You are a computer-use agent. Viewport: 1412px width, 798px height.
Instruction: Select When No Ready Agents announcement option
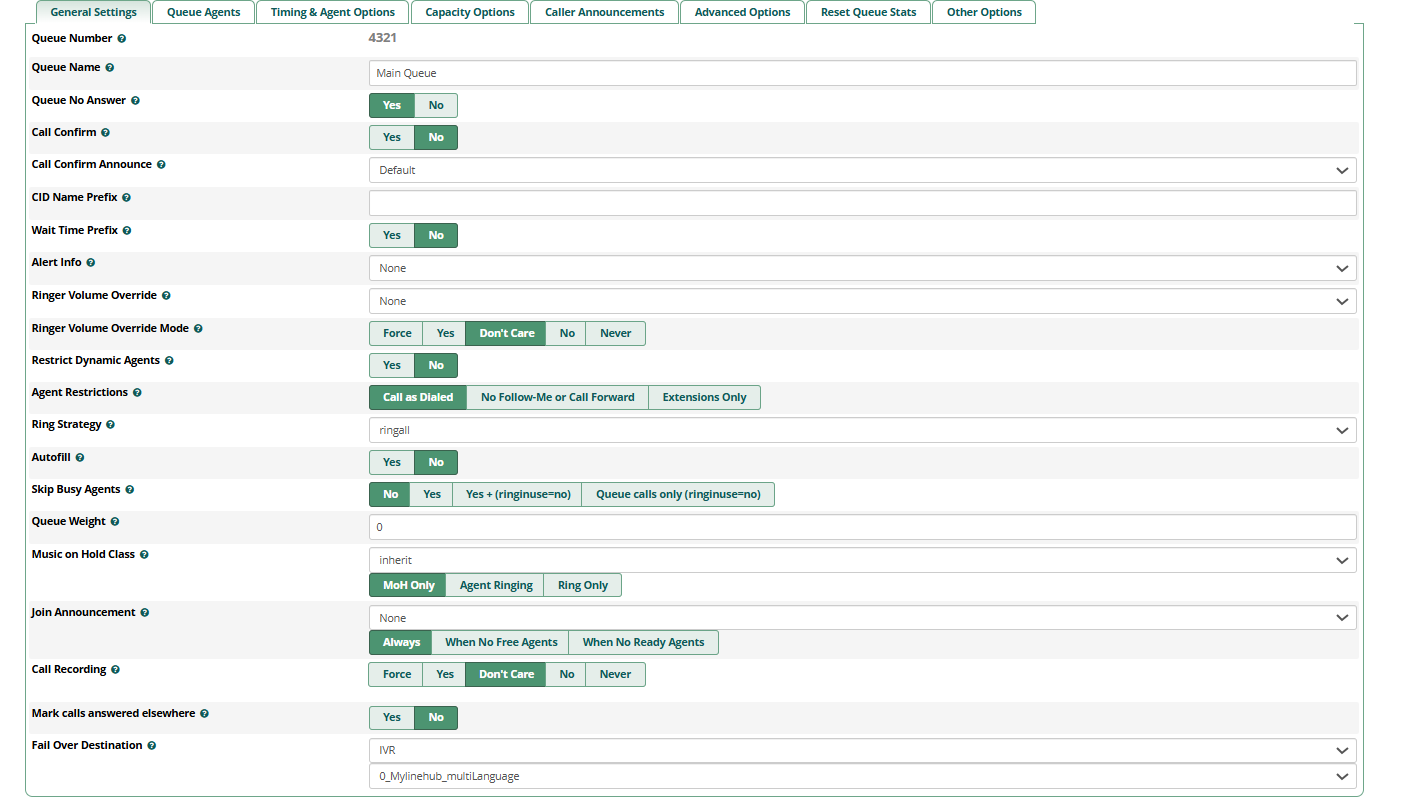point(643,642)
